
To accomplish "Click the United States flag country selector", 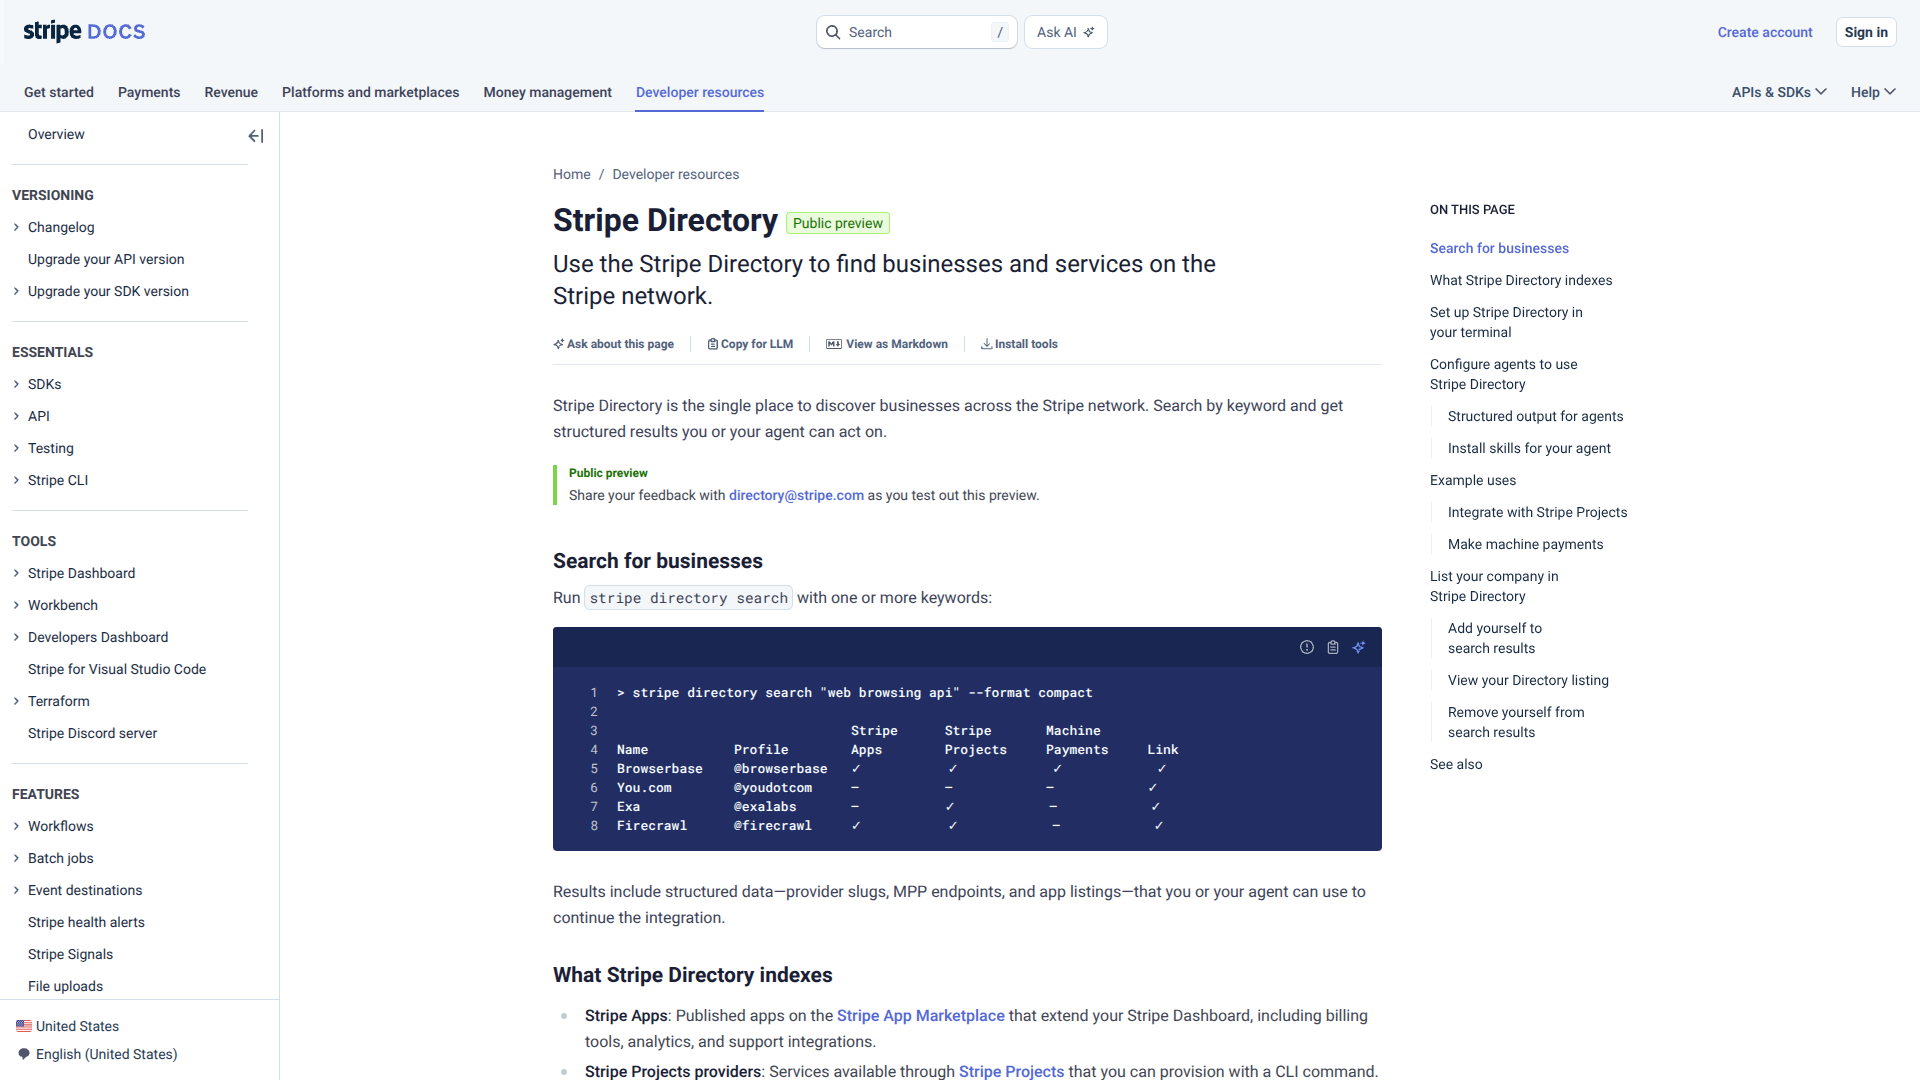I will (x=68, y=1026).
